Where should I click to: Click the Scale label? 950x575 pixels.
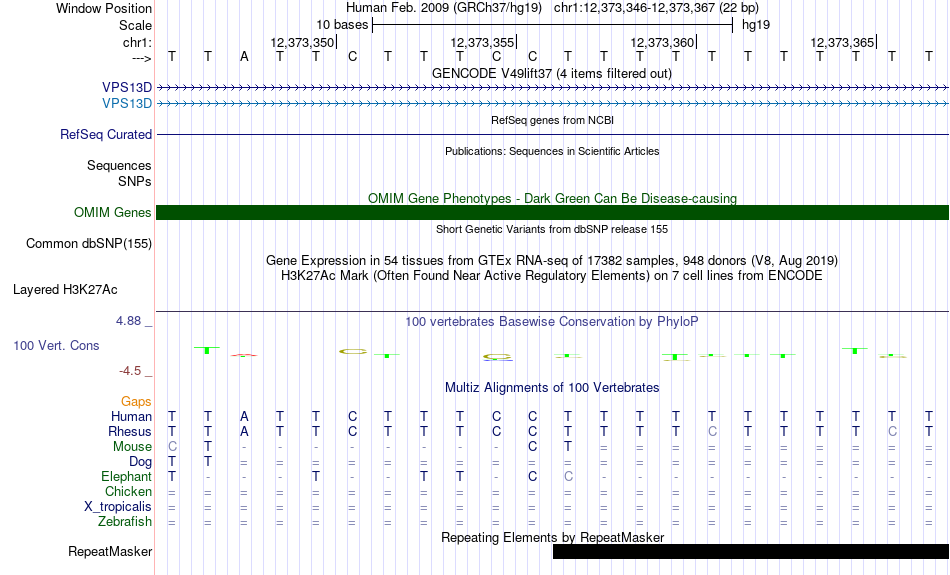click(136, 25)
